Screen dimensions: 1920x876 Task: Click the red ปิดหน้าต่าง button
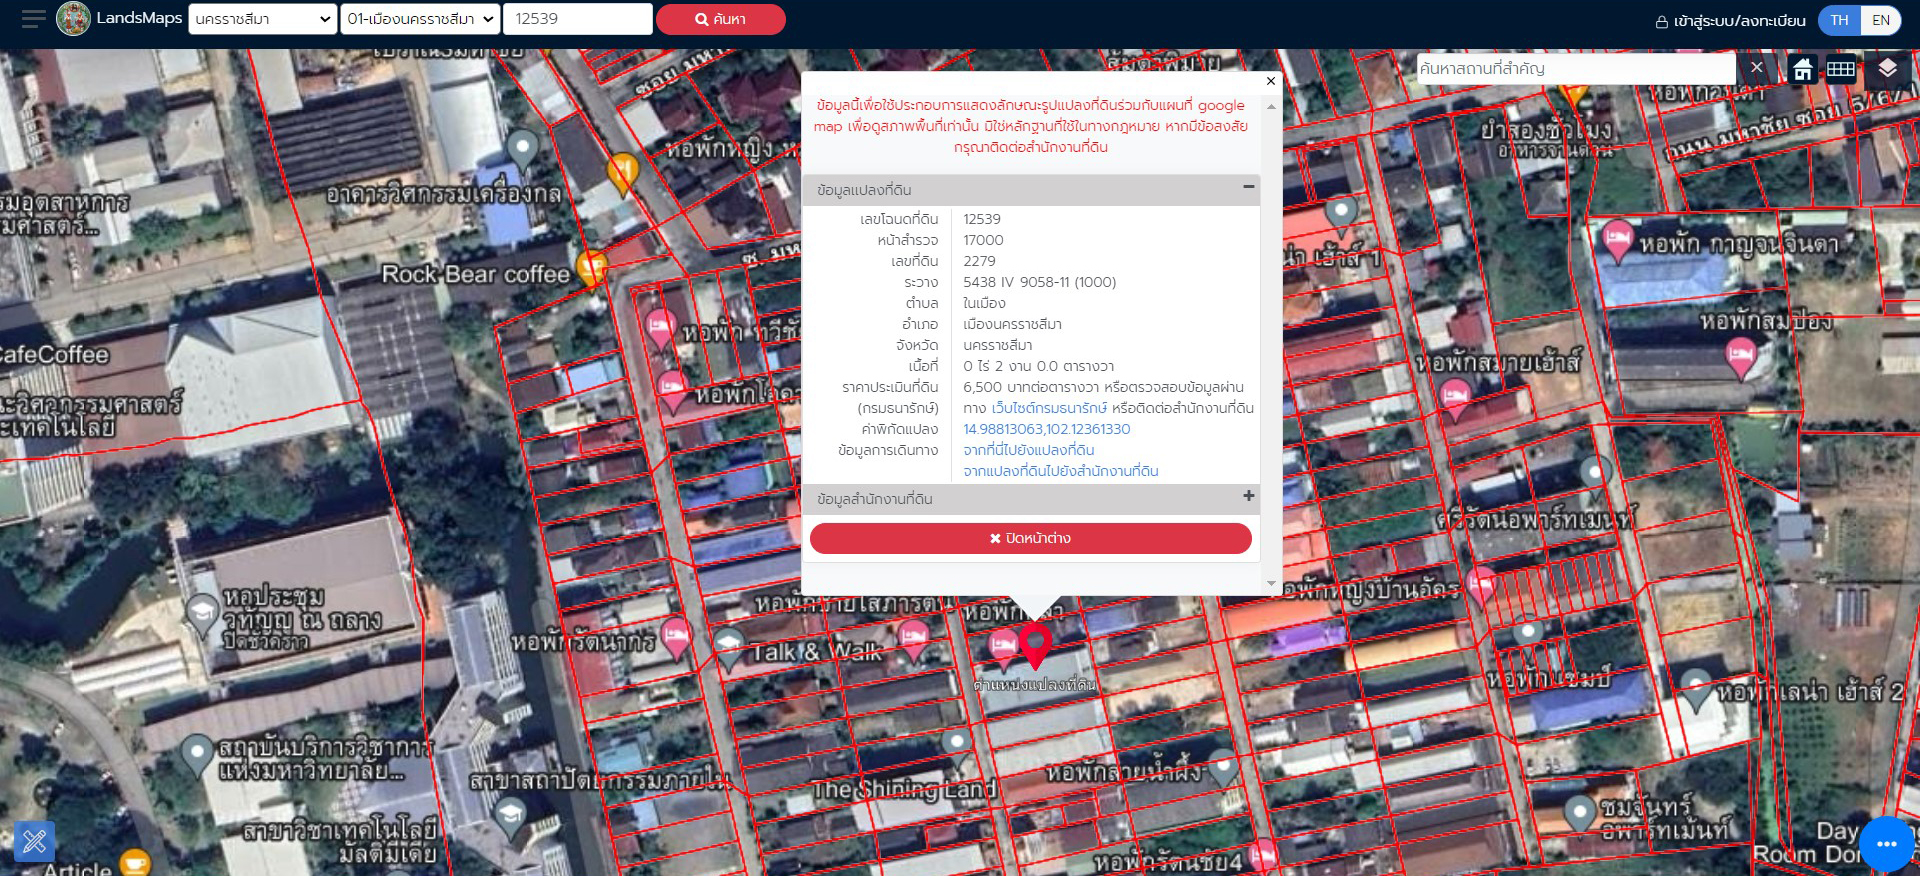[1030, 538]
